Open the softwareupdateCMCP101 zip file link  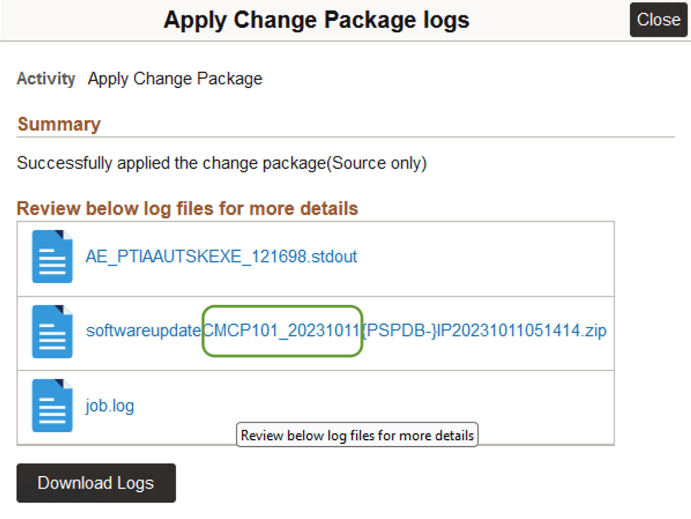click(346, 330)
